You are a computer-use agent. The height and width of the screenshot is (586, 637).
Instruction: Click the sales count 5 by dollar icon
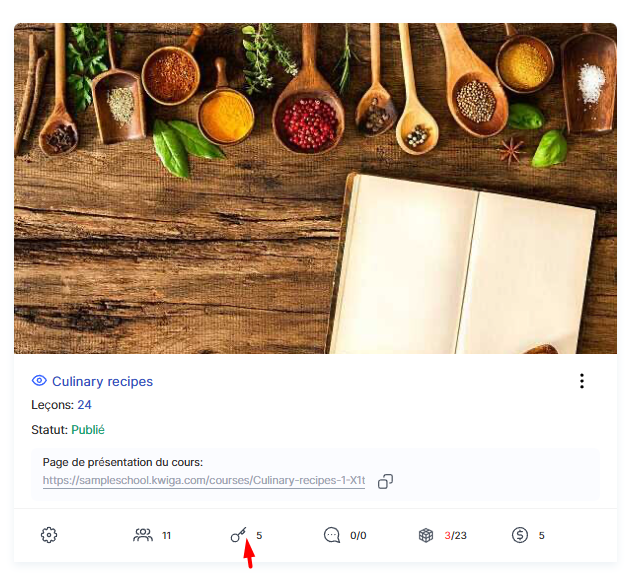[541, 536]
